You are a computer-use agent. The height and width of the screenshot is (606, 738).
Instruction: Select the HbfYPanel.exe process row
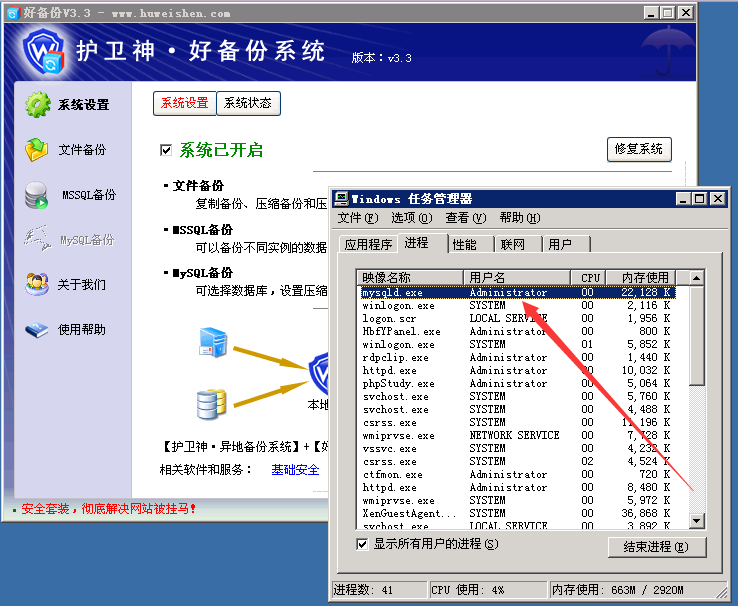[x=517, y=331]
